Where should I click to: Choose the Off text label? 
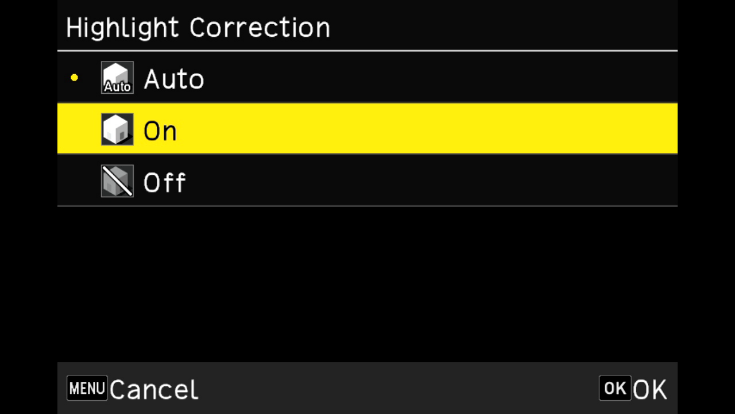[x=164, y=183]
